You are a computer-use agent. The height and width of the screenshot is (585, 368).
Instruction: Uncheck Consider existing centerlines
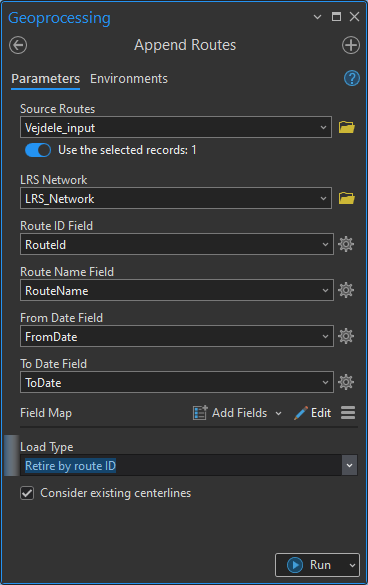[x=27, y=493]
